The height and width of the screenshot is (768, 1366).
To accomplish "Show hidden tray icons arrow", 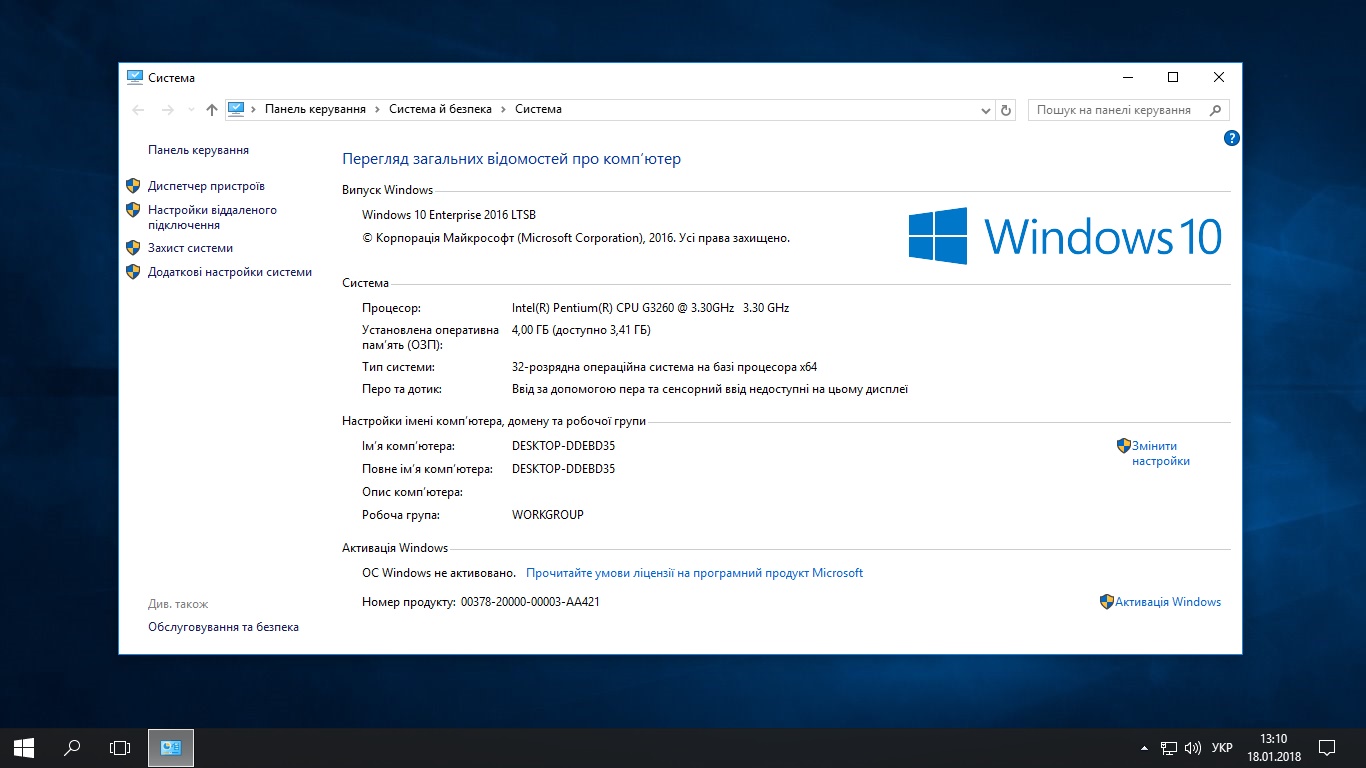I will tap(1144, 748).
